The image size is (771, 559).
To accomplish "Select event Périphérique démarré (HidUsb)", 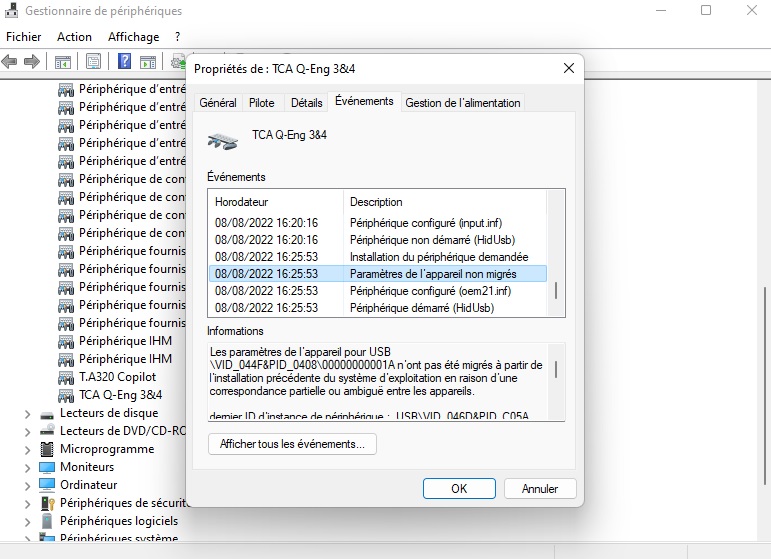I will click(378, 308).
